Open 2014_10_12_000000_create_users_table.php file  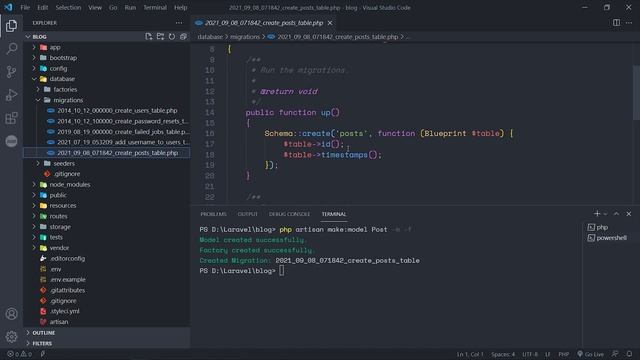pyautogui.click(x=107, y=111)
